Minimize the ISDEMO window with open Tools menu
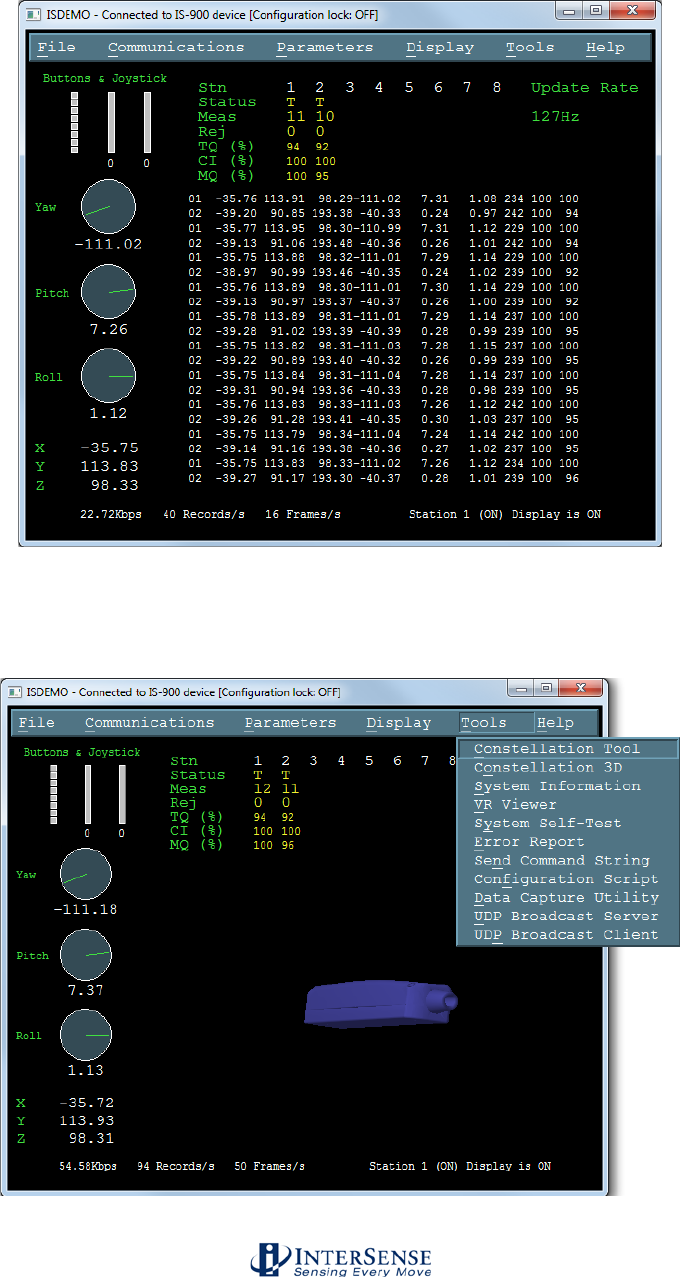680x1277 pixels. [x=520, y=688]
